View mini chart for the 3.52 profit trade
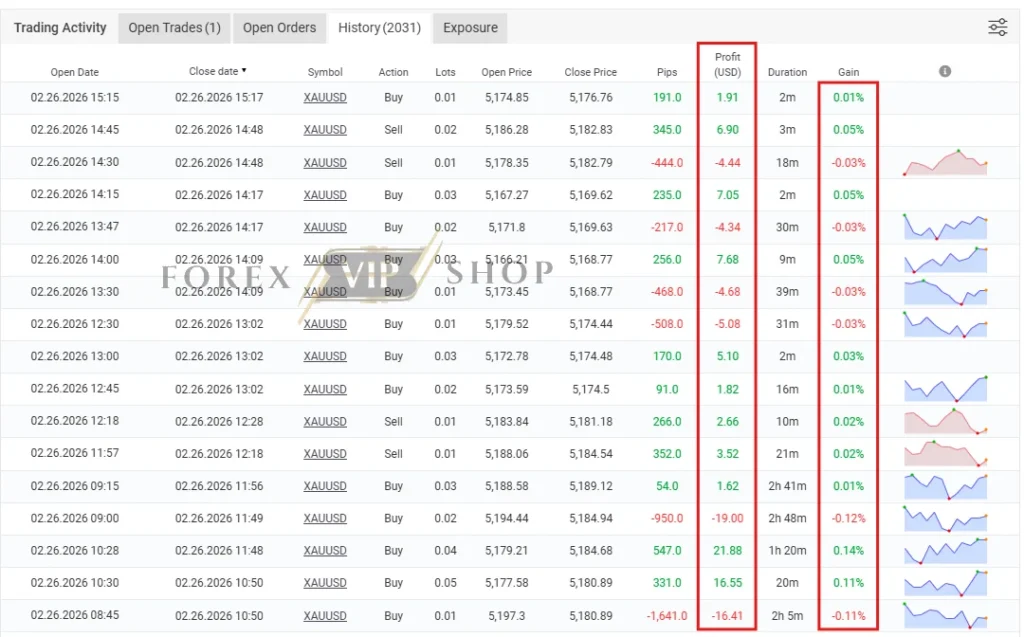Image resolution: width=1024 pixels, height=637 pixels. pos(945,453)
